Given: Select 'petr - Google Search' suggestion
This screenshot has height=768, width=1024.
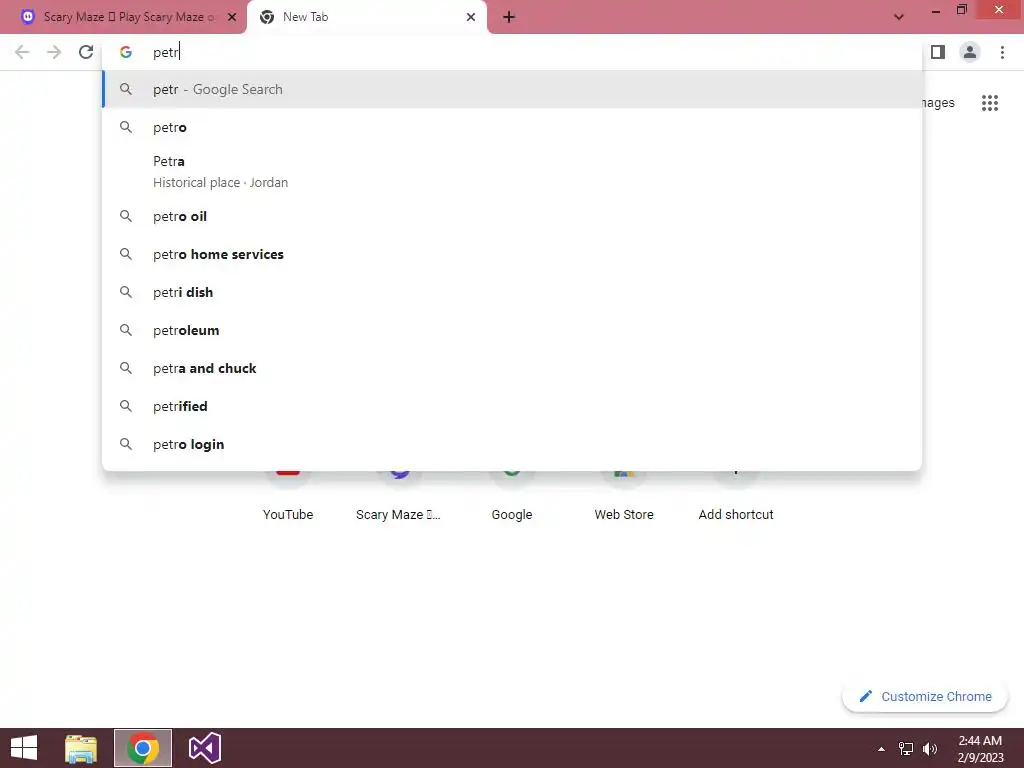Looking at the screenshot, I should 513,89.
